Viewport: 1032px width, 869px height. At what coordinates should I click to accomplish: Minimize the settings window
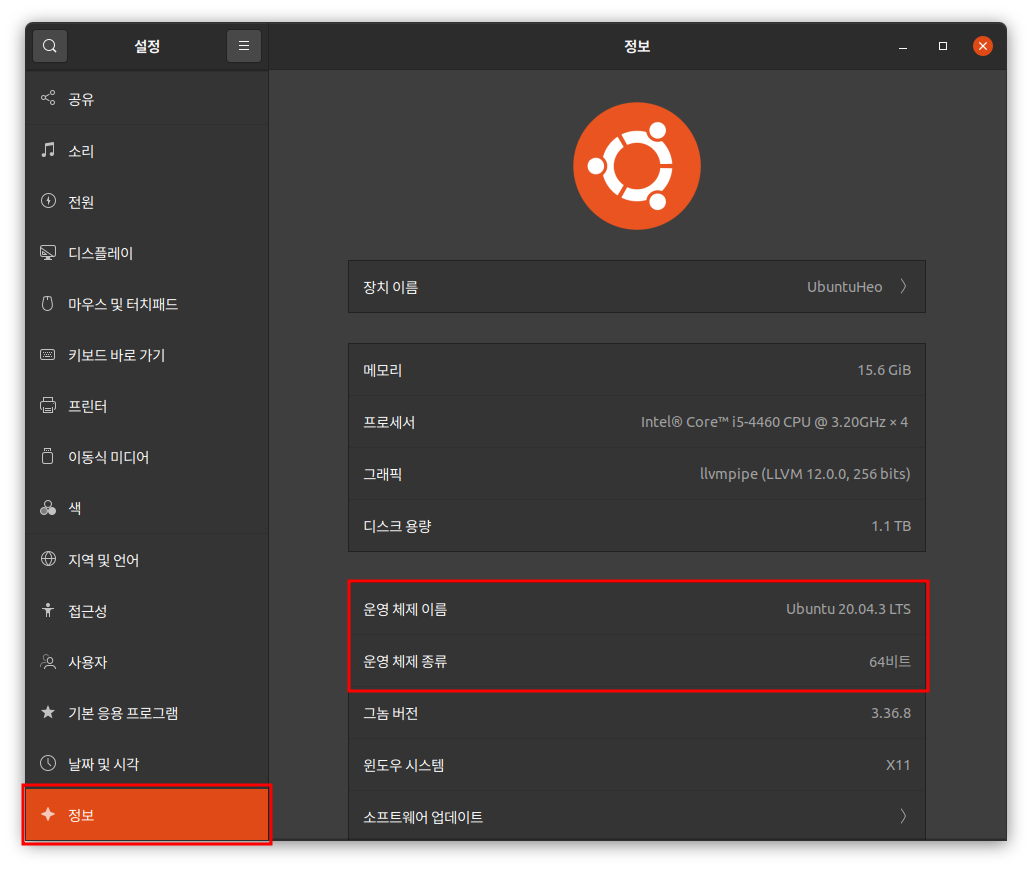(x=903, y=46)
